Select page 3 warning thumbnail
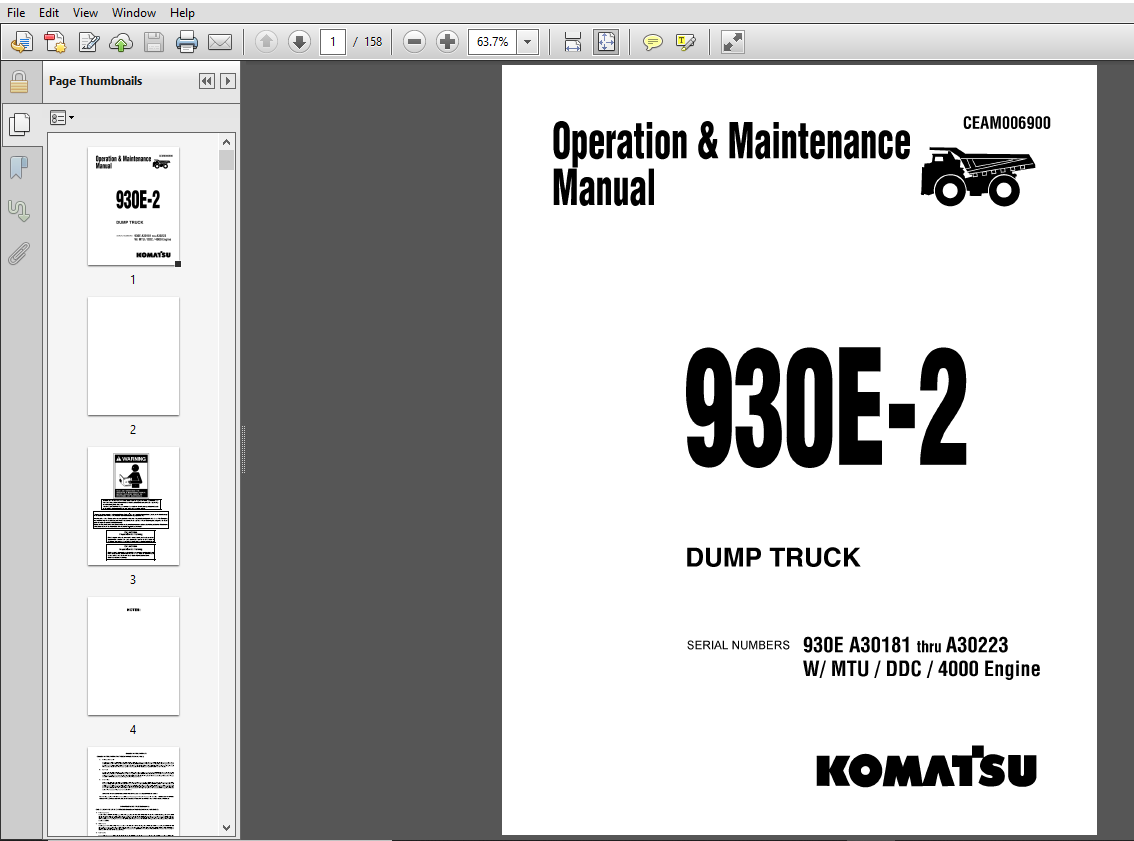This screenshot has height=841, width=1134. coord(133,506)
